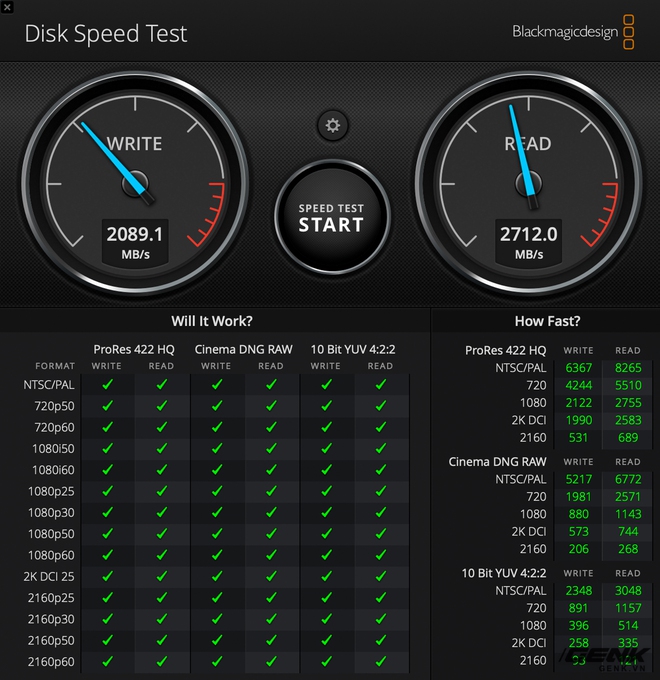Viewport: 660px width, 680px height.
Task: Open settings with the gear icon
Action: (333, 126)
